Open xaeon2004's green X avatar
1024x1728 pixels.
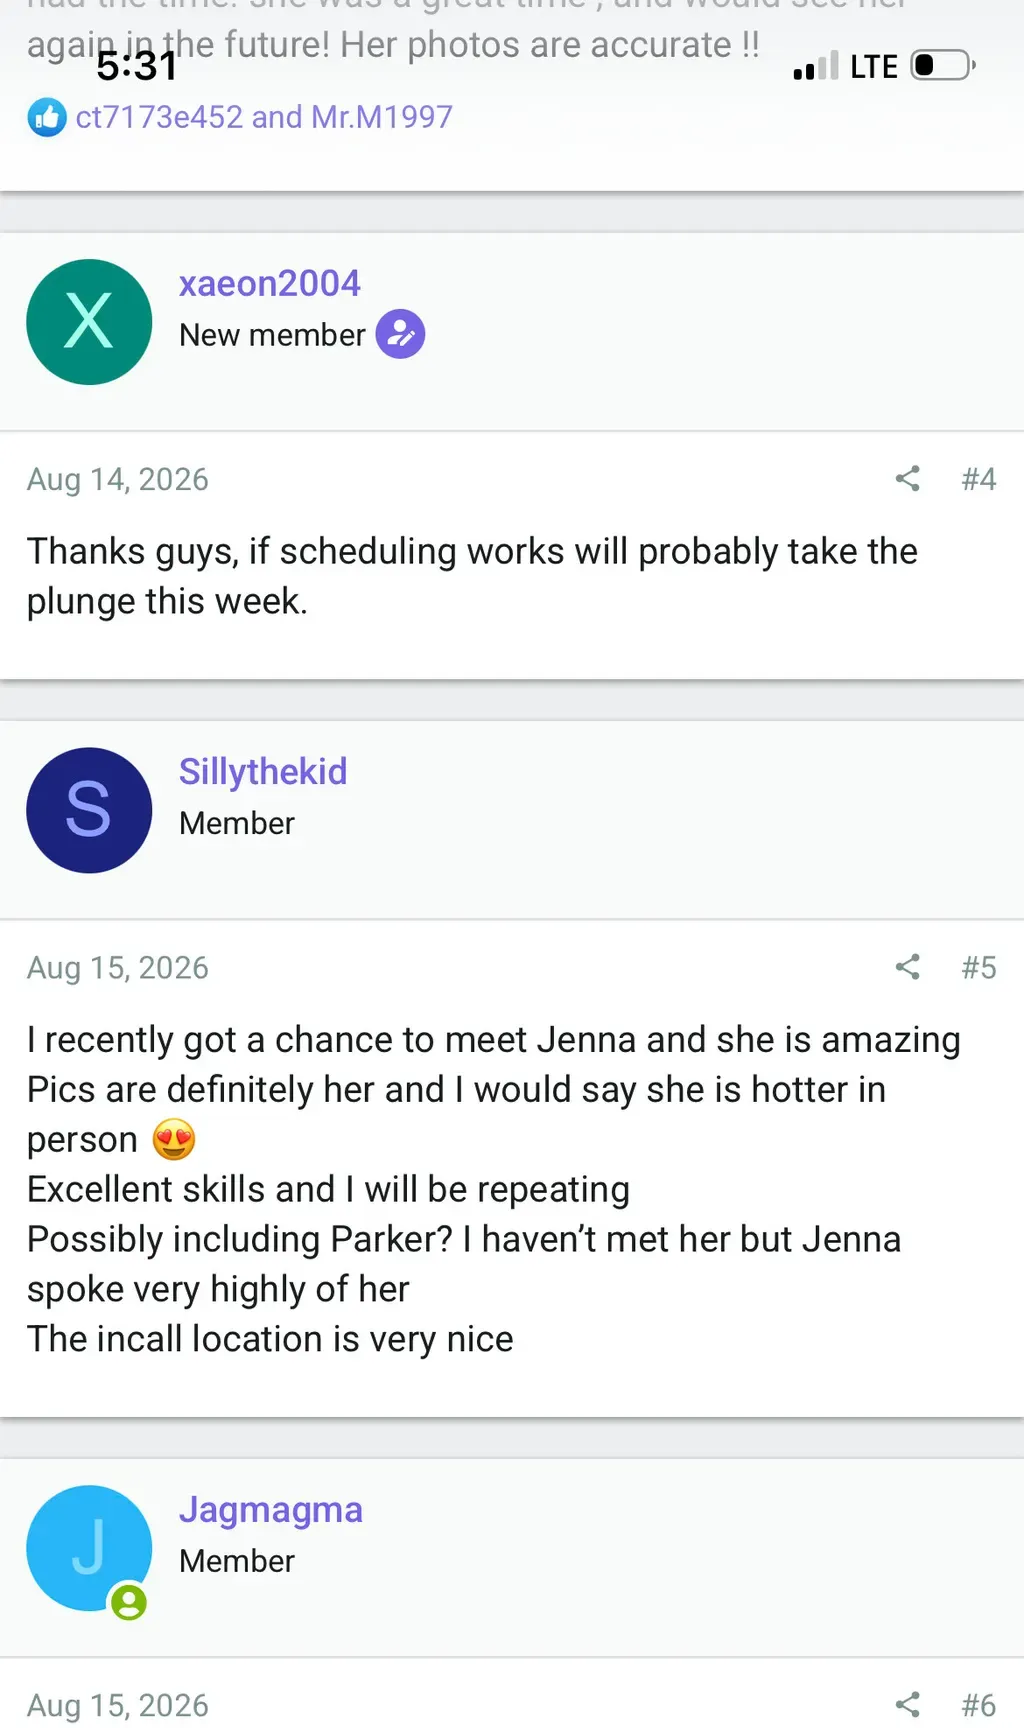(x=89, y=322)
